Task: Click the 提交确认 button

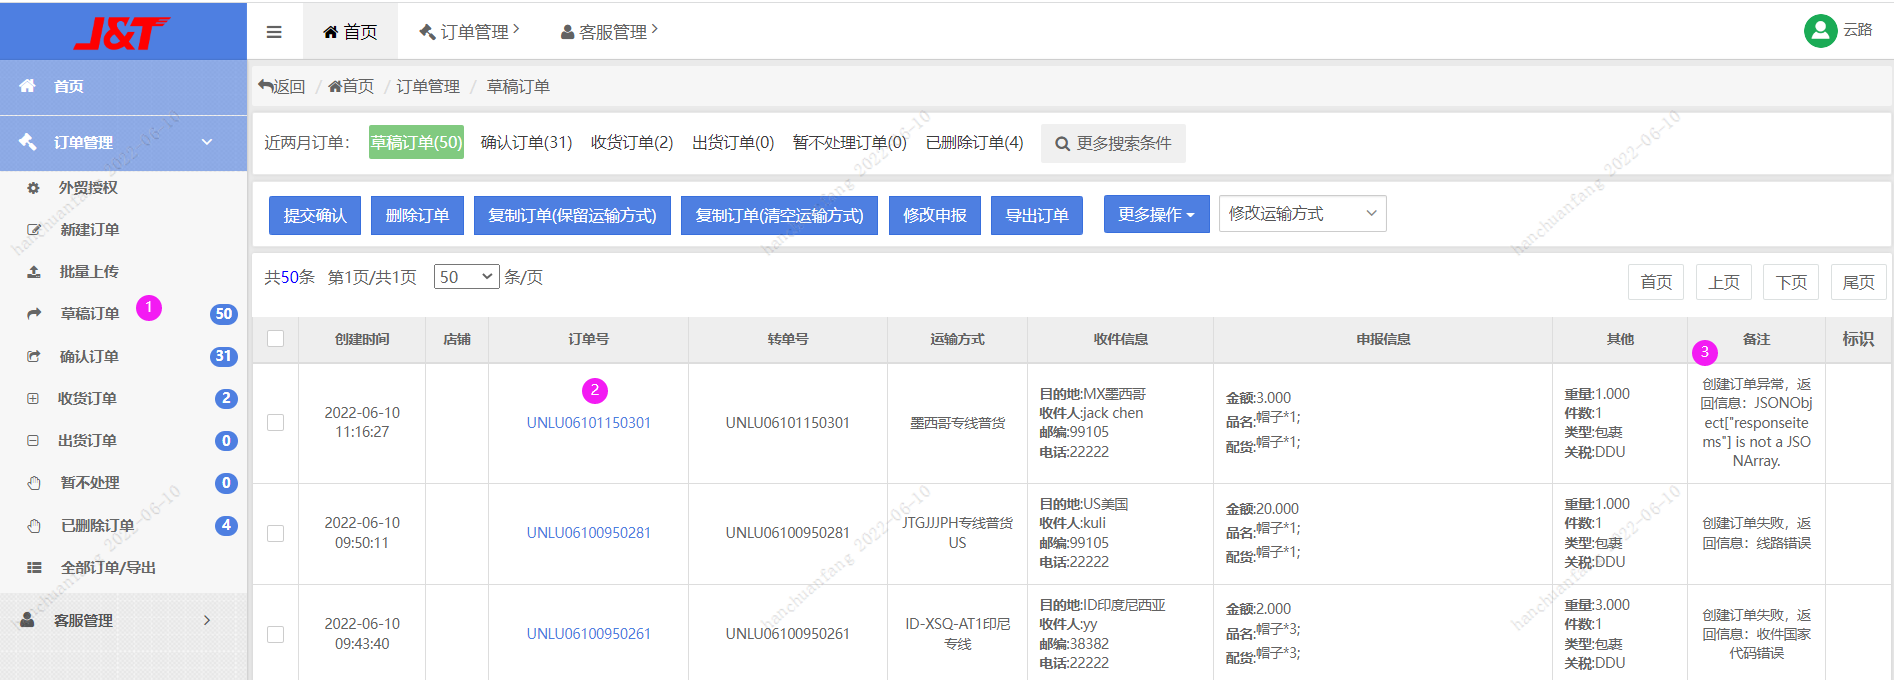Action: click(315, 215)
